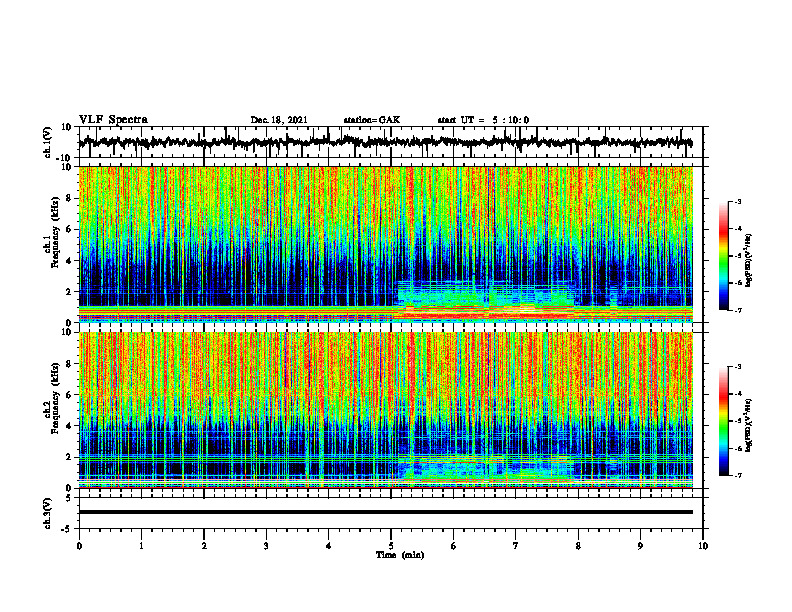792x612 pixels.
Task: Click the "7" time axis tick label
Action: point(516,546)
